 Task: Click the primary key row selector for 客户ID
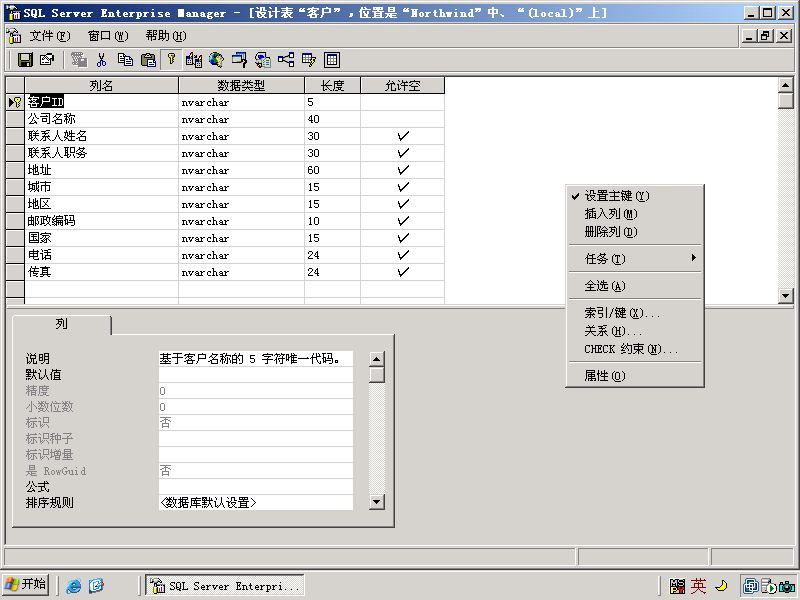tap(15, 102)
